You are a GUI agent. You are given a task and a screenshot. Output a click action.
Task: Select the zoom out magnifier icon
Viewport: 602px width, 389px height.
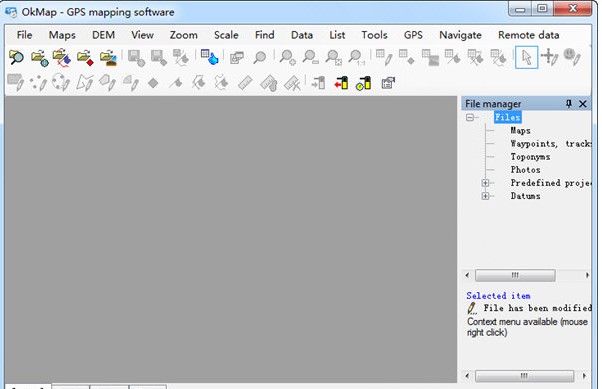pos(310,58)
